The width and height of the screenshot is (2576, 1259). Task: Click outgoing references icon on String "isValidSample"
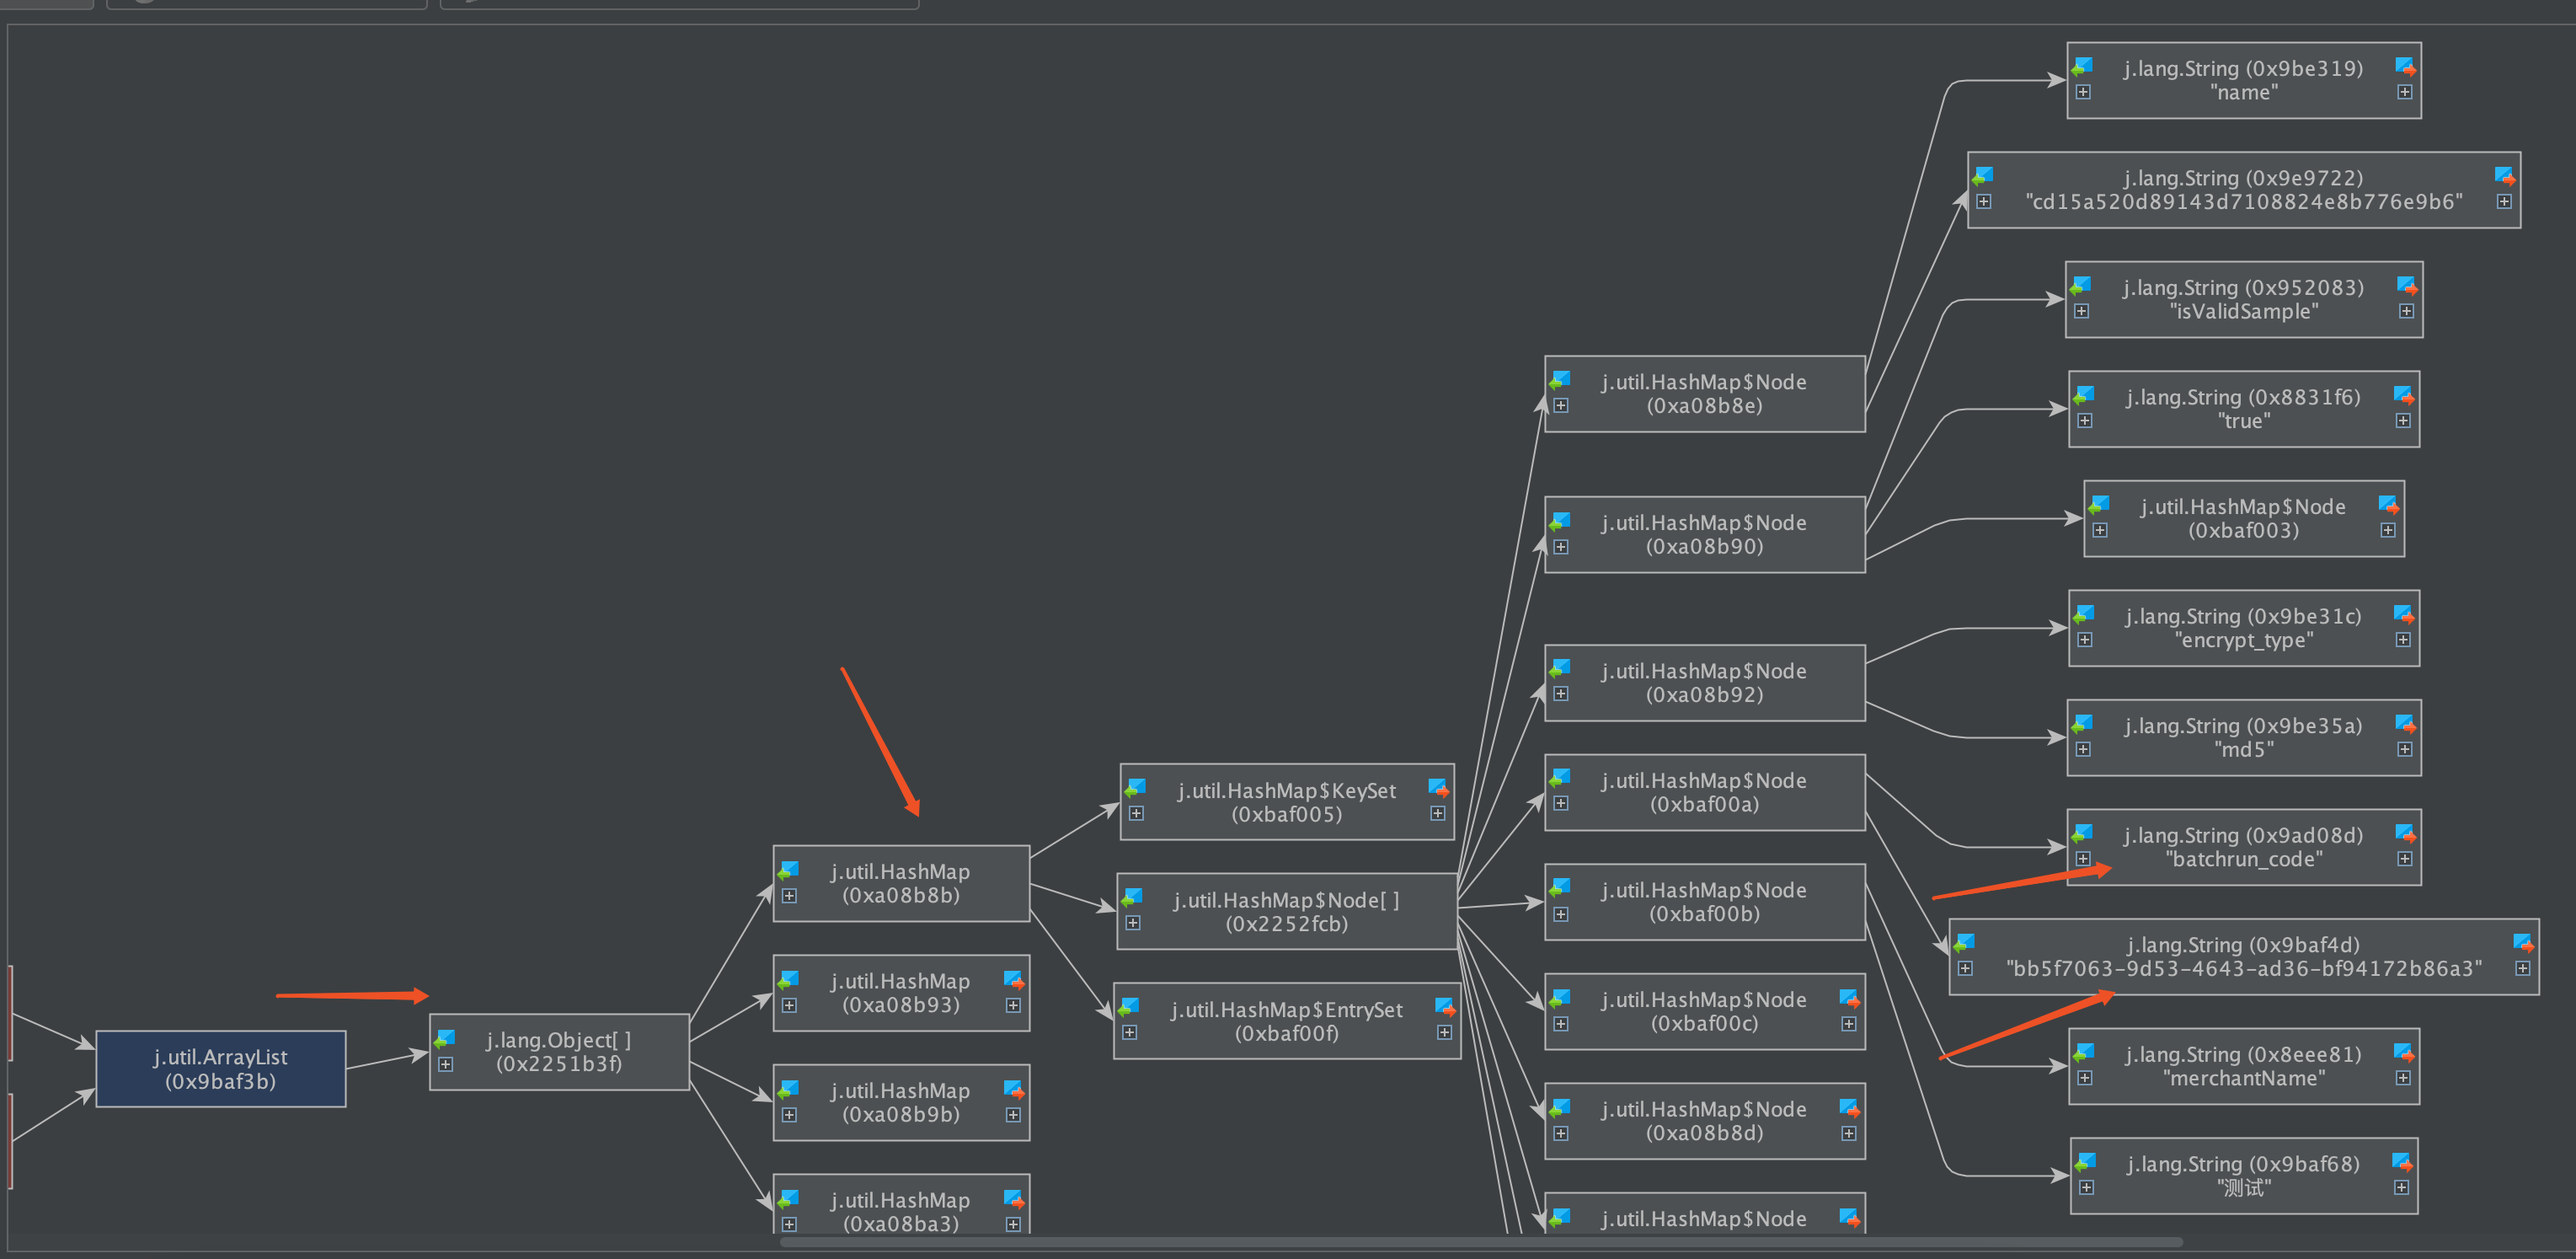tap(2407, 287)
